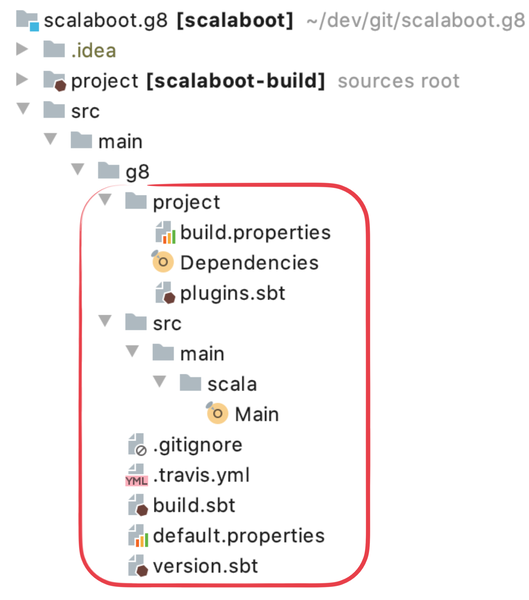The height and width of the screenshot is (600, 529).
Task: Expand the project [scalaboot-build] folder
Action: [x=22, y=79]
